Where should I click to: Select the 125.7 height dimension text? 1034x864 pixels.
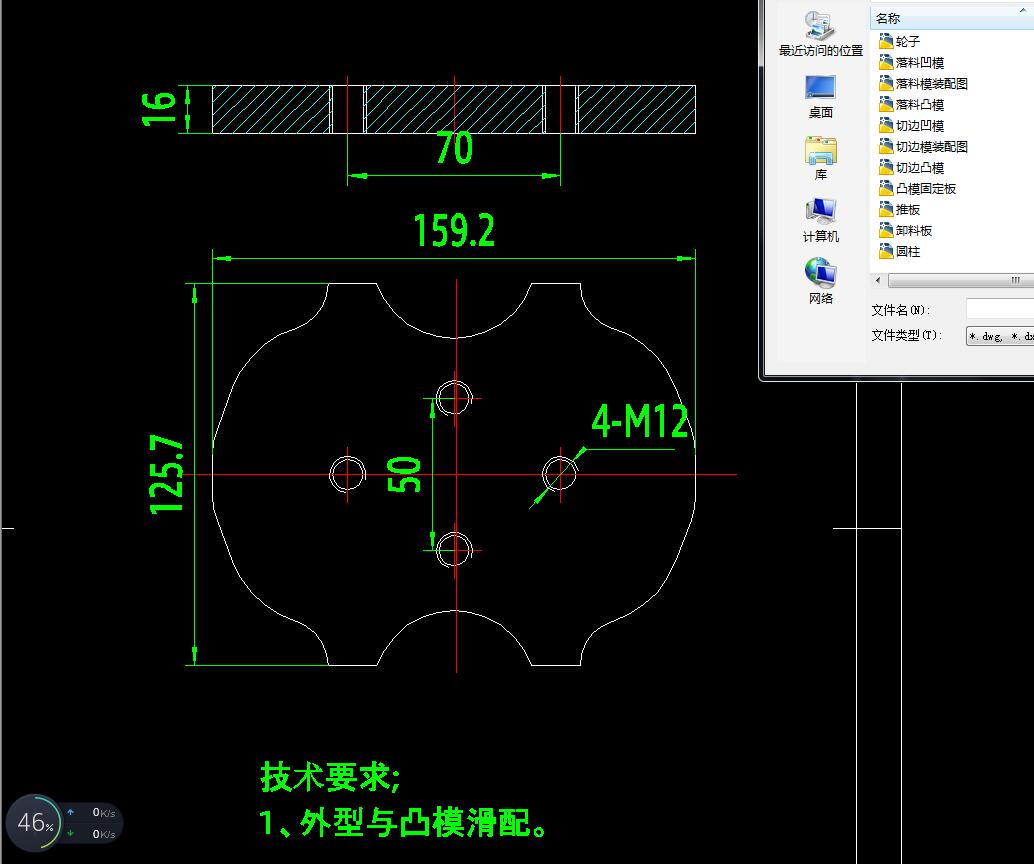pyautogui.click(x=166, y=474)
